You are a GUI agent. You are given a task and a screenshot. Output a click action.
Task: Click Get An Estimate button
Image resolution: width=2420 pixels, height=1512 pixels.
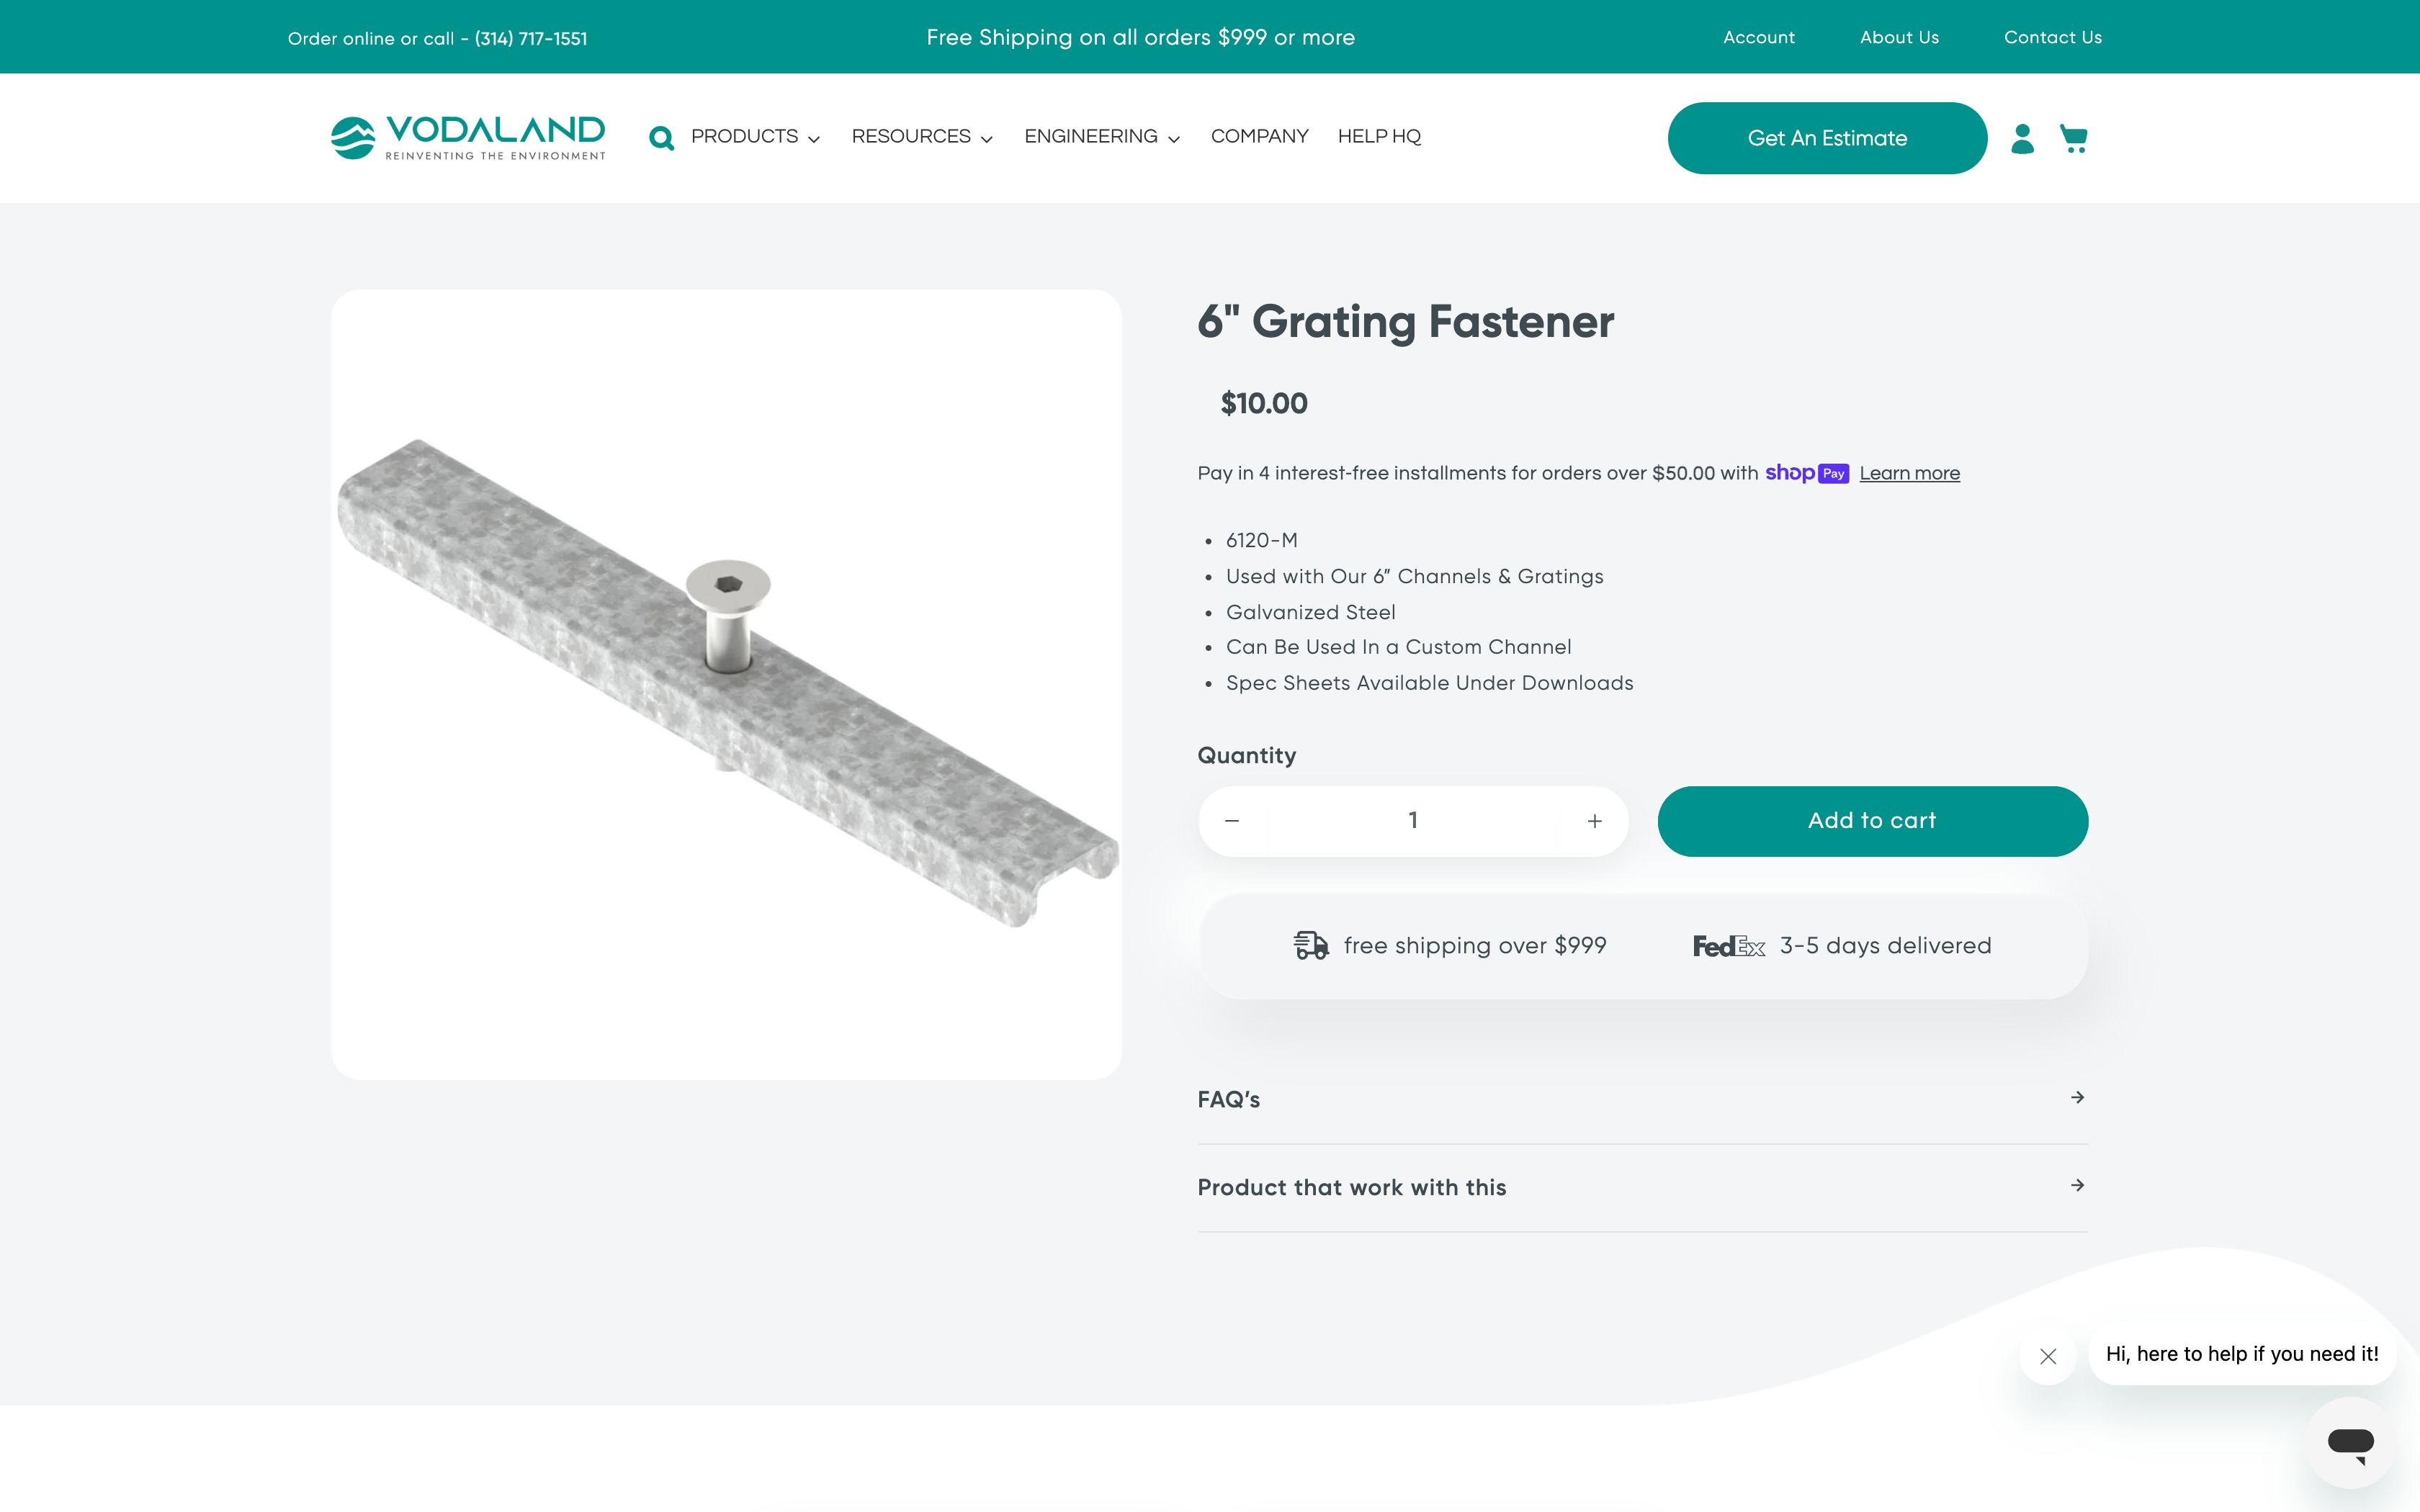1827,138
